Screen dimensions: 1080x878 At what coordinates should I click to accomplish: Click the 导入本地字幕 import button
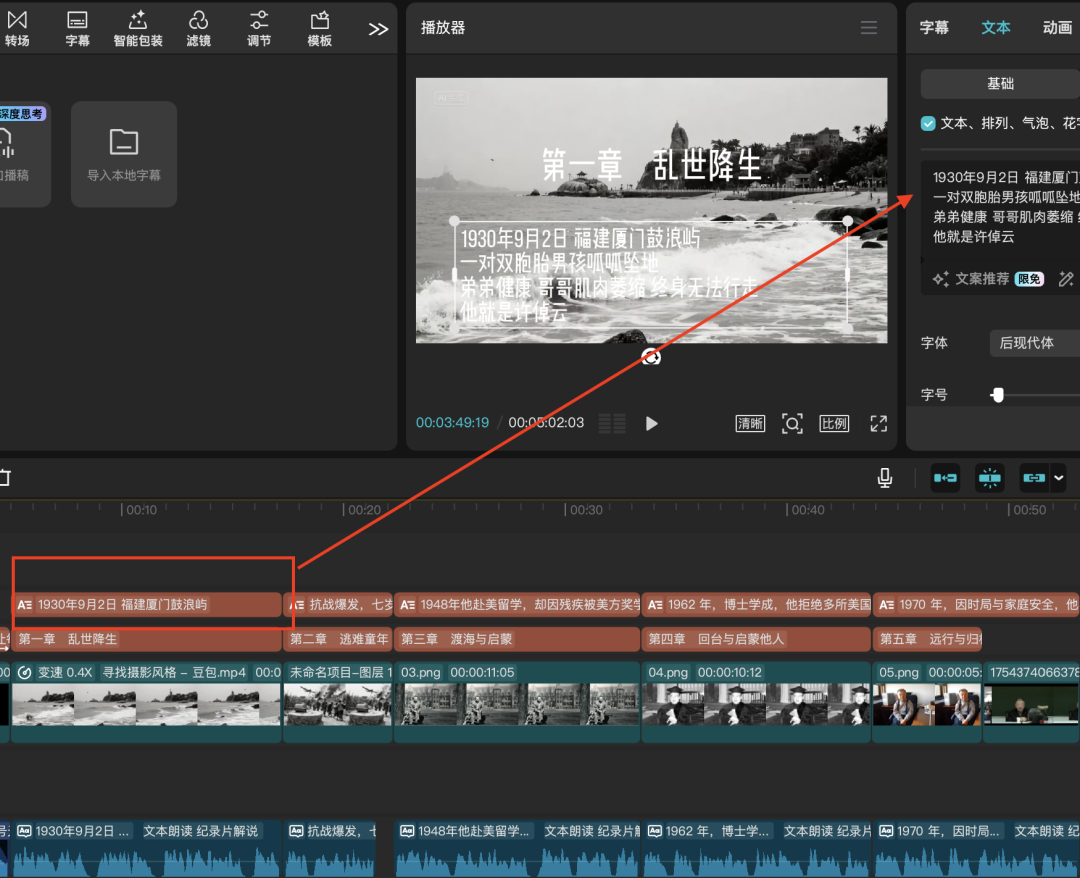pos(124,154)
